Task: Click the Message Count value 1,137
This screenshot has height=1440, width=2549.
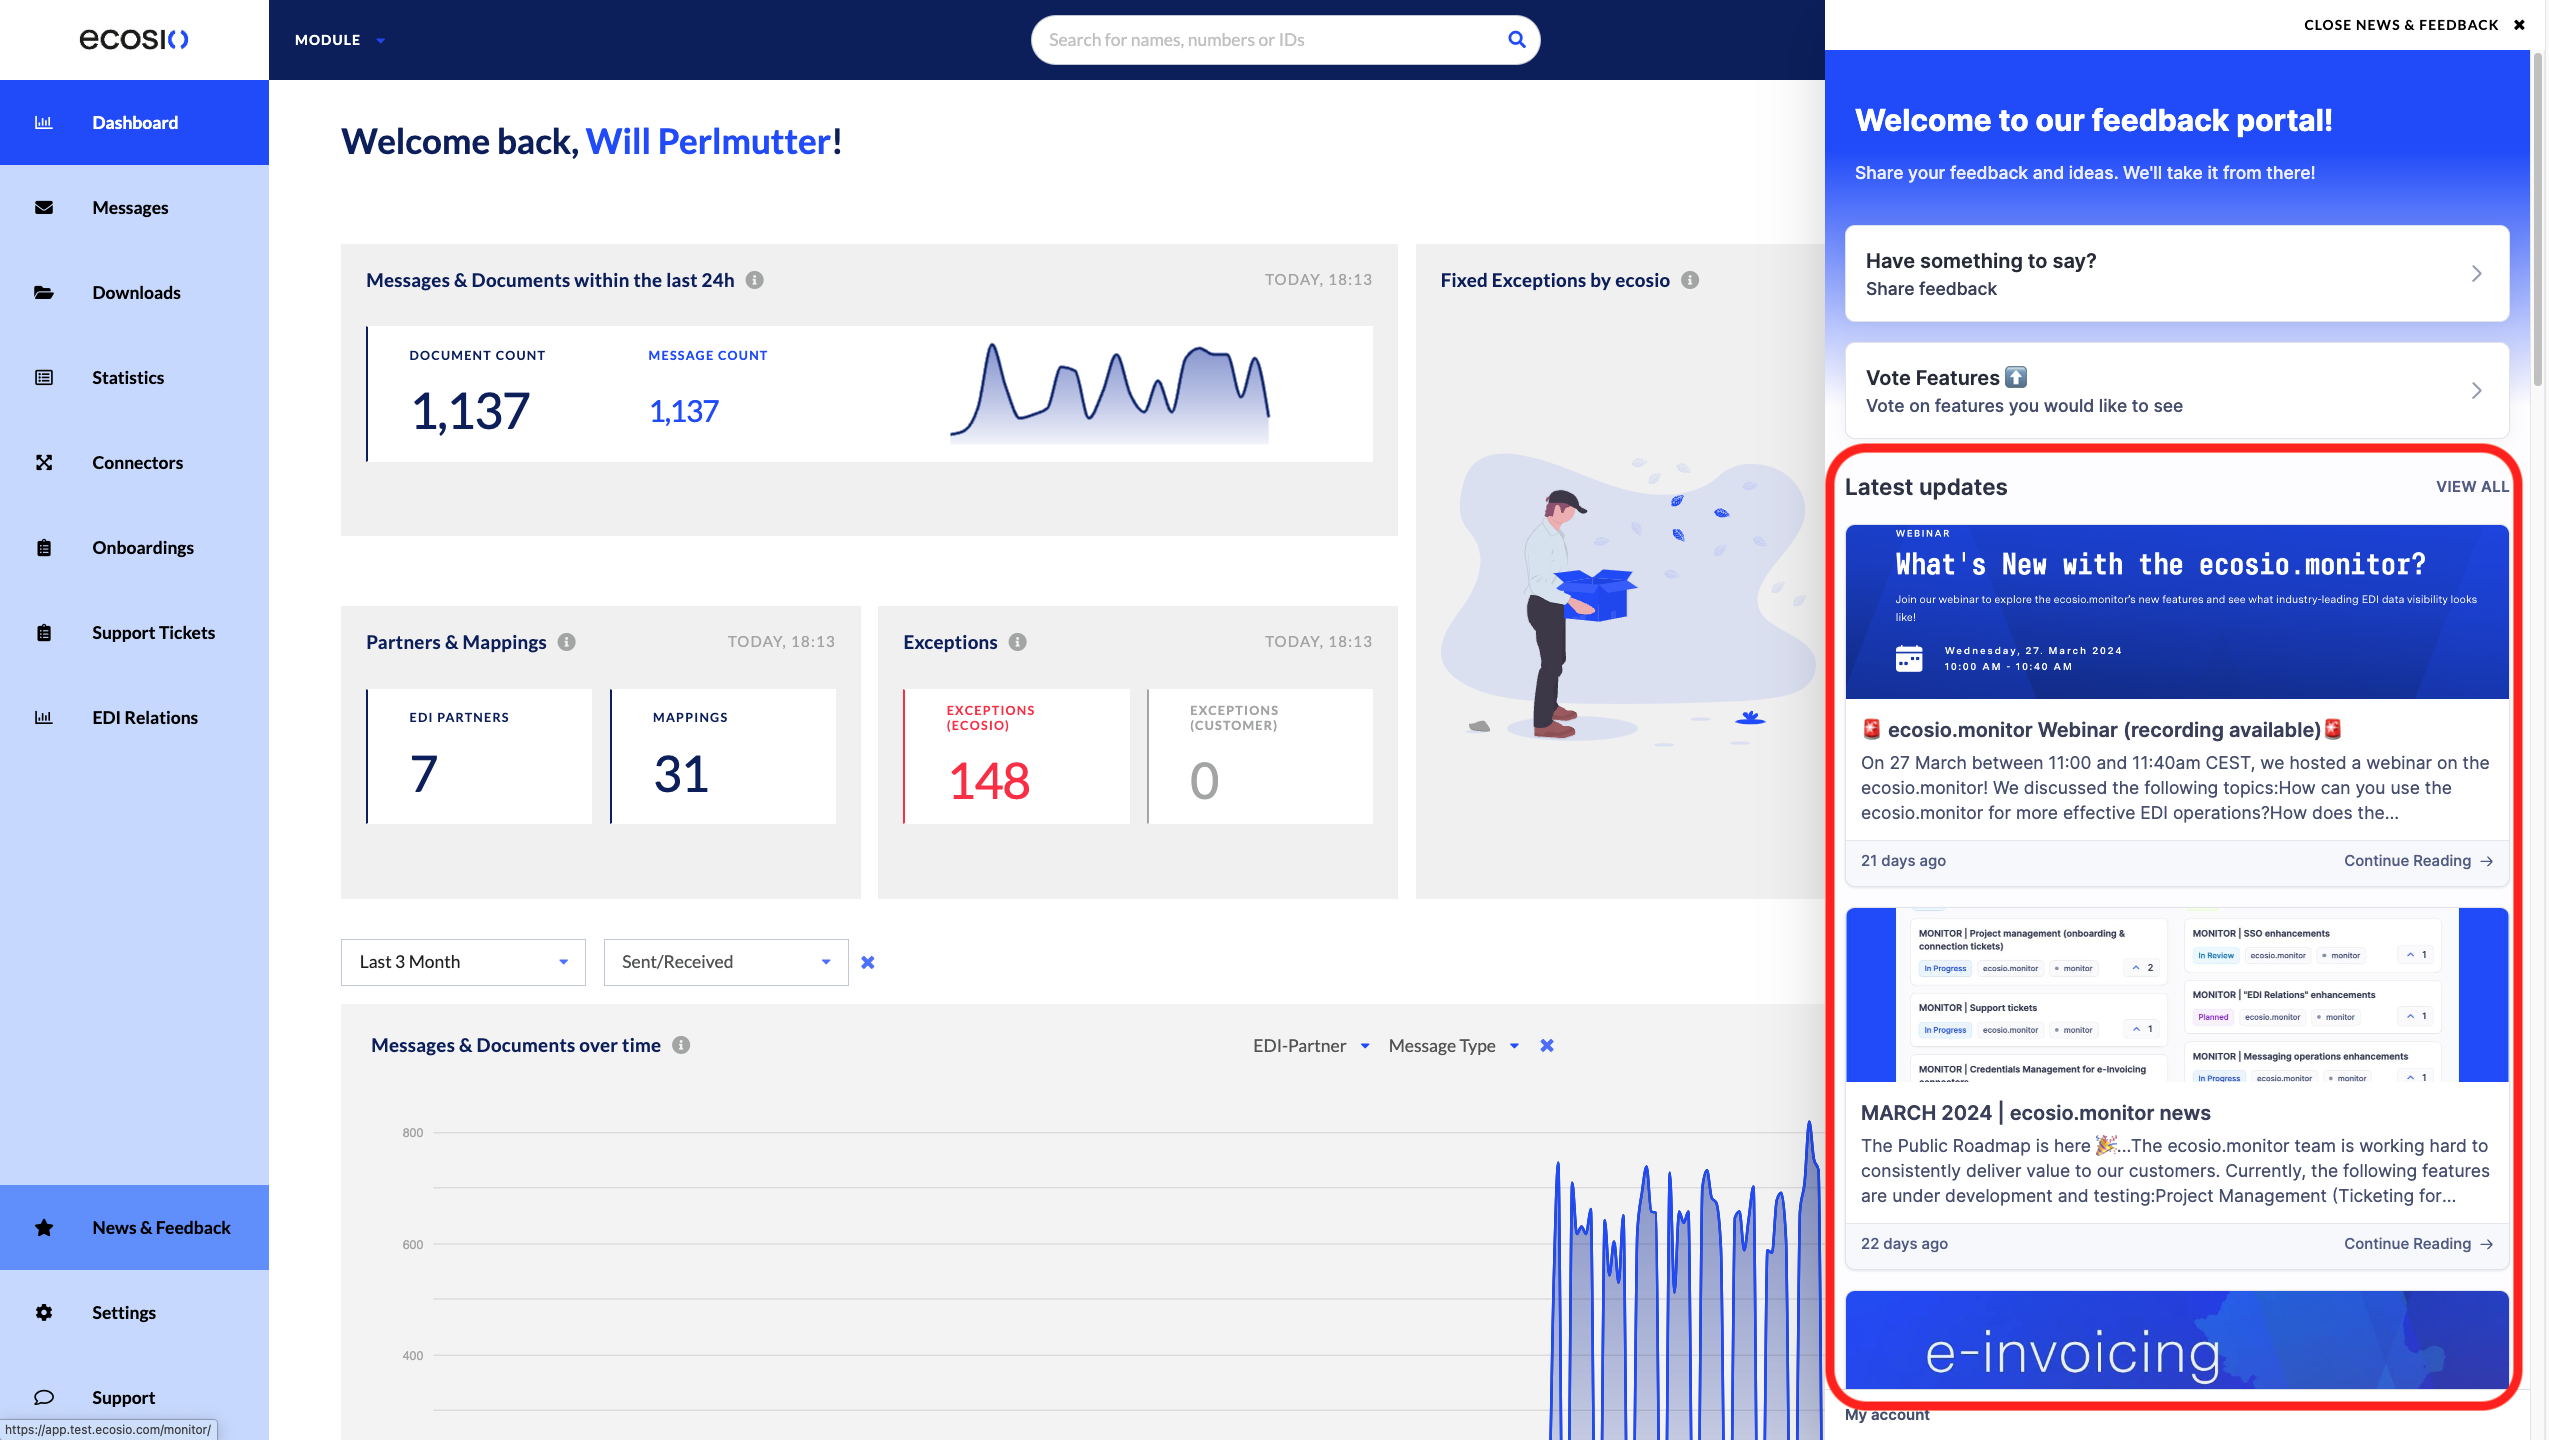Action: tap(684, 411)
